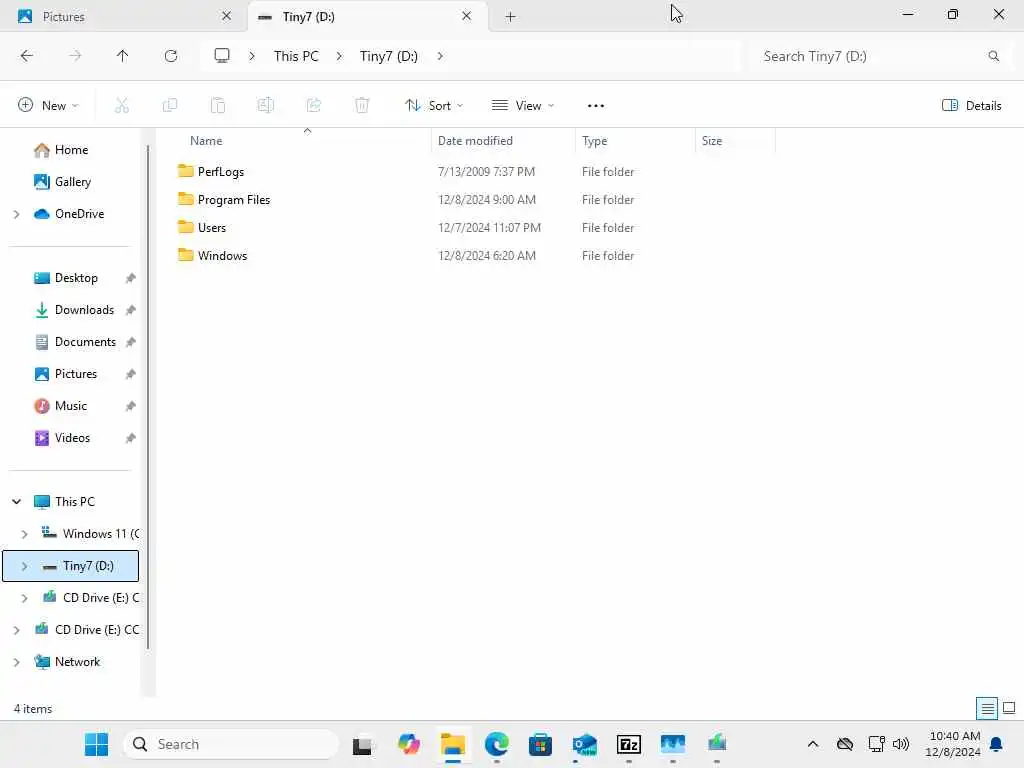
Task: Sort by the Name column header
Action: click(206, 141)
